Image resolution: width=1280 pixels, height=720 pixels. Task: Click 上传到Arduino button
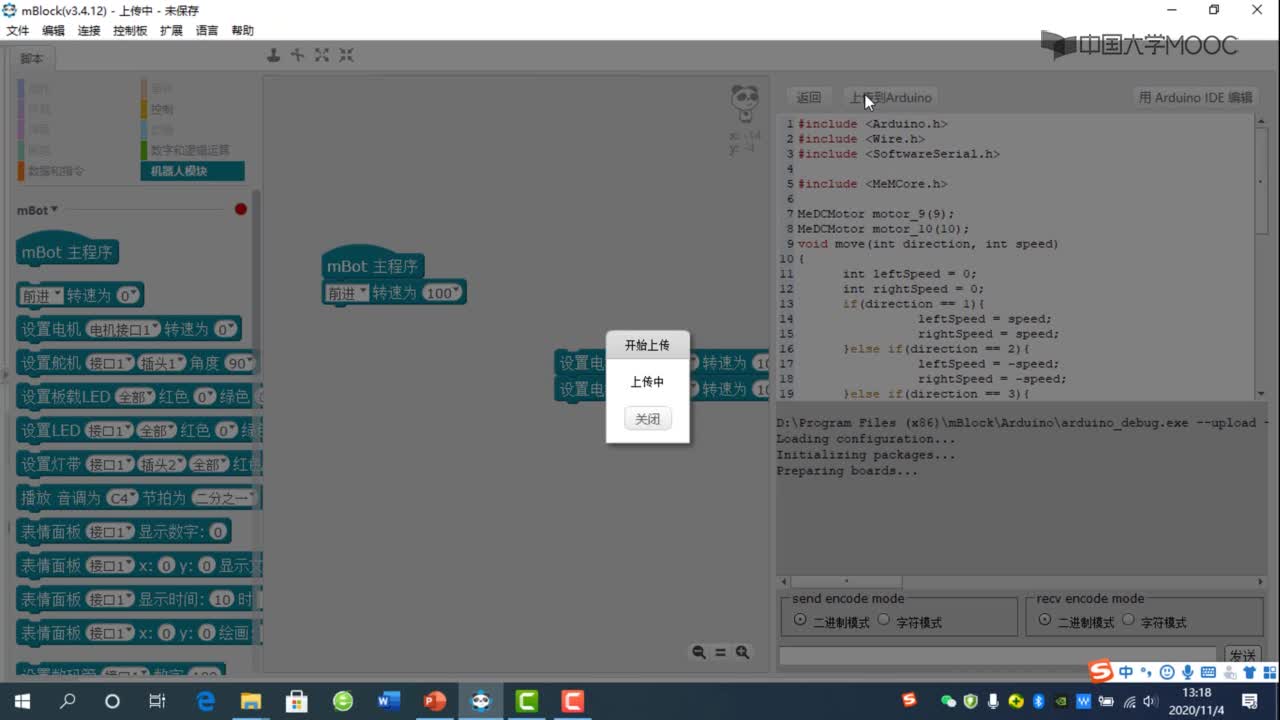point(890,97)
